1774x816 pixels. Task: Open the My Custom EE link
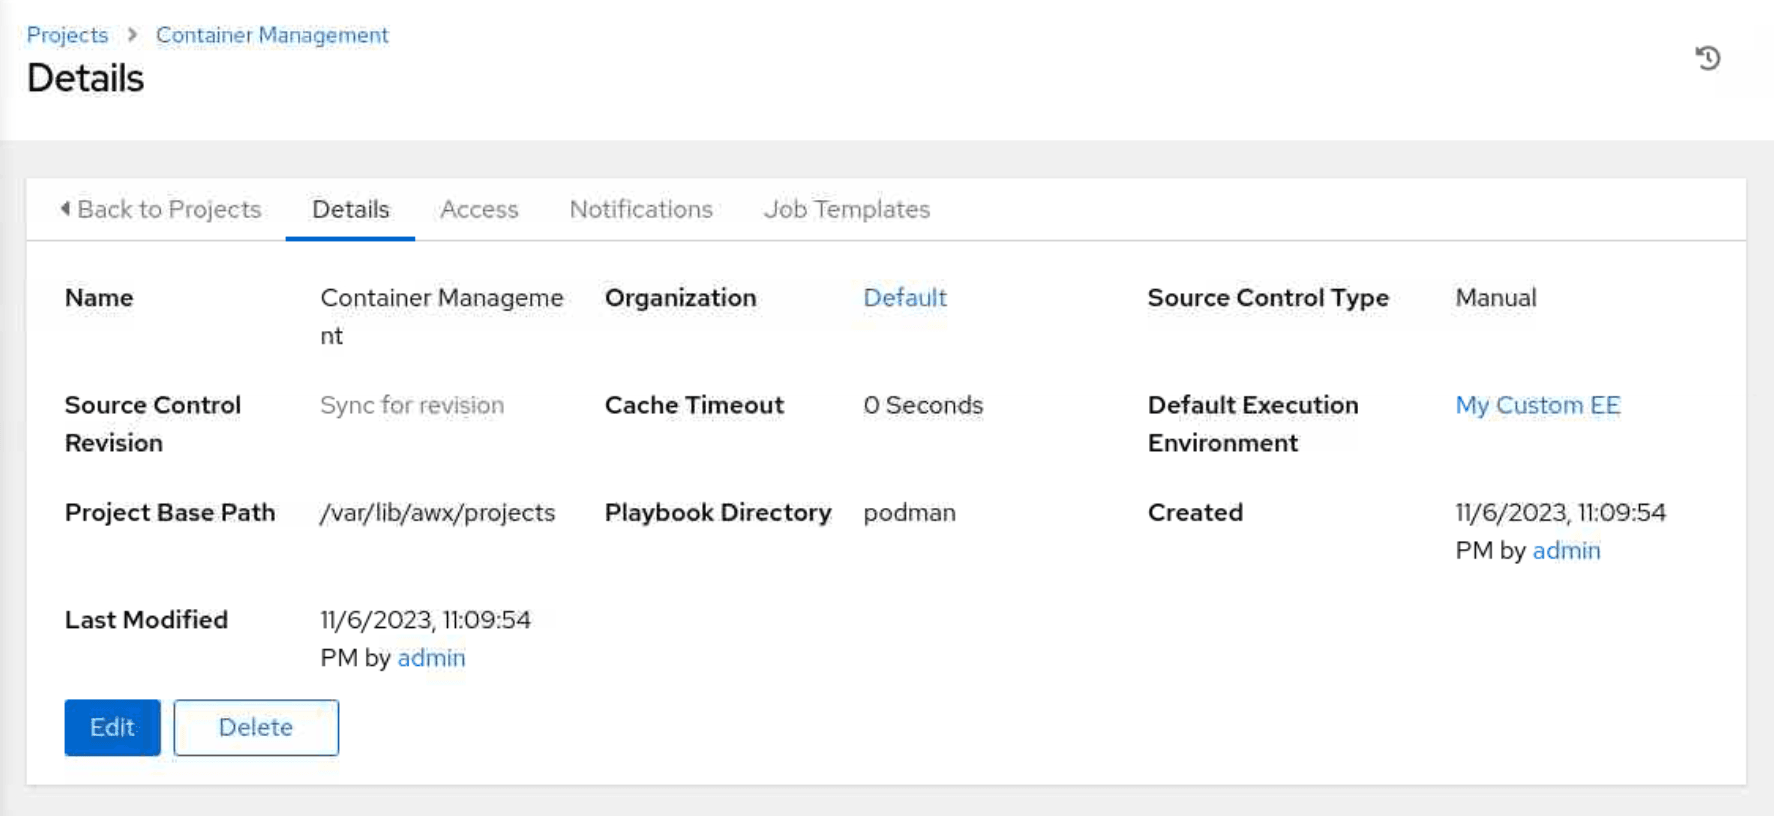[1537, 405]
